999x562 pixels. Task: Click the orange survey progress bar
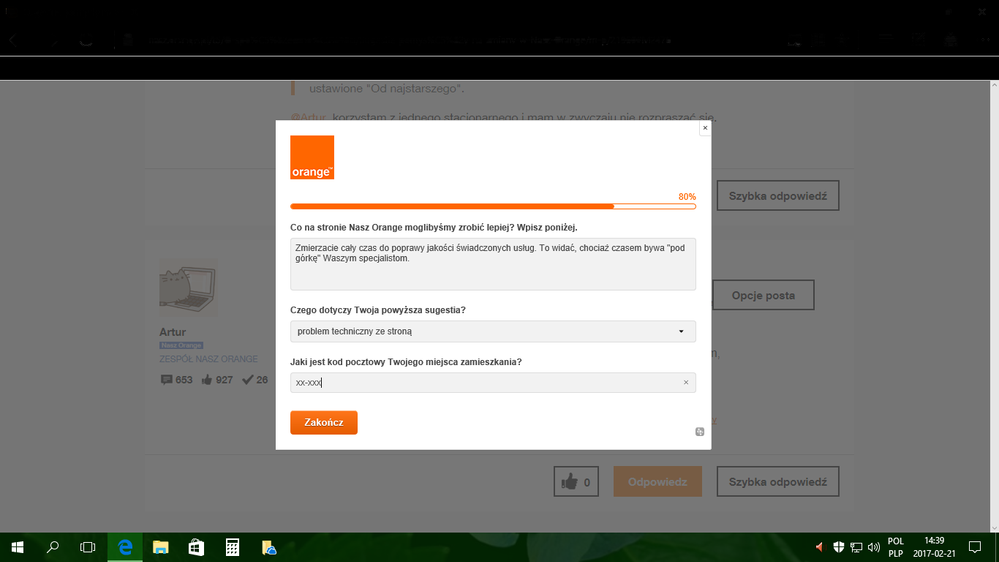tap(492, 206)
